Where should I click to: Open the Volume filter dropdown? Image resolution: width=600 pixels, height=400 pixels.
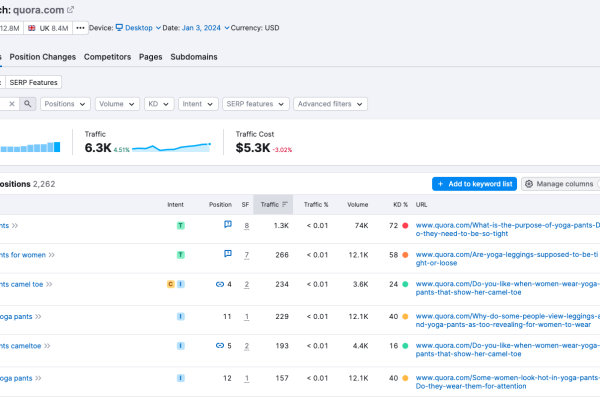pos(116,104)
